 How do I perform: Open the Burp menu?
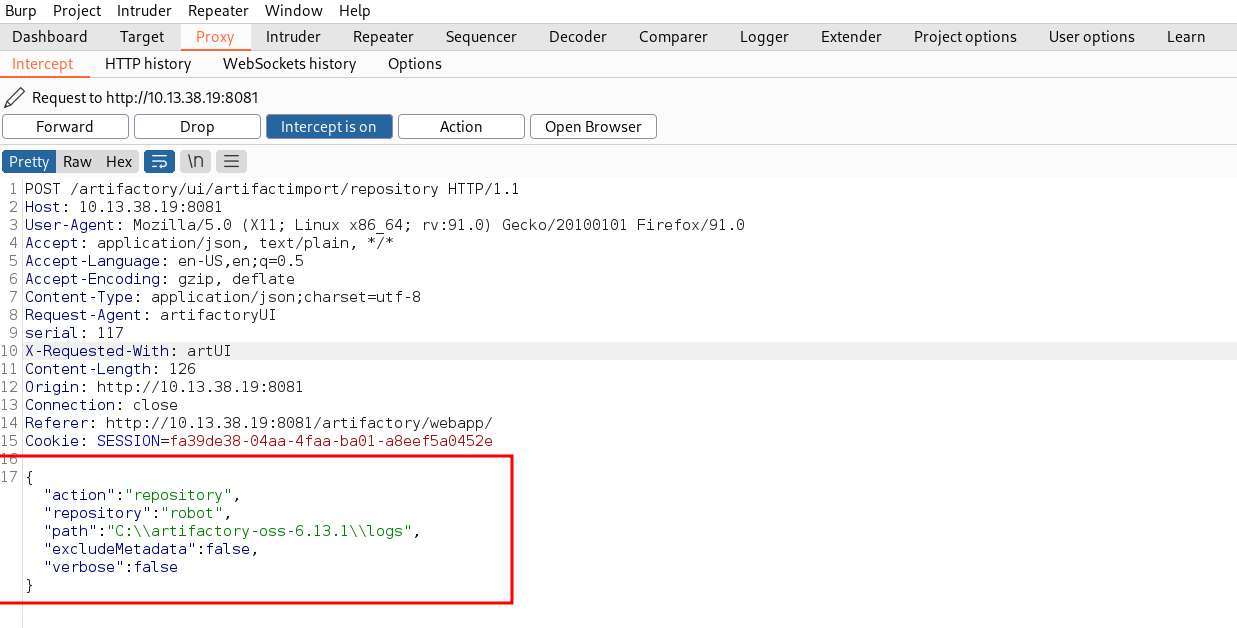[x=21, y=11]
